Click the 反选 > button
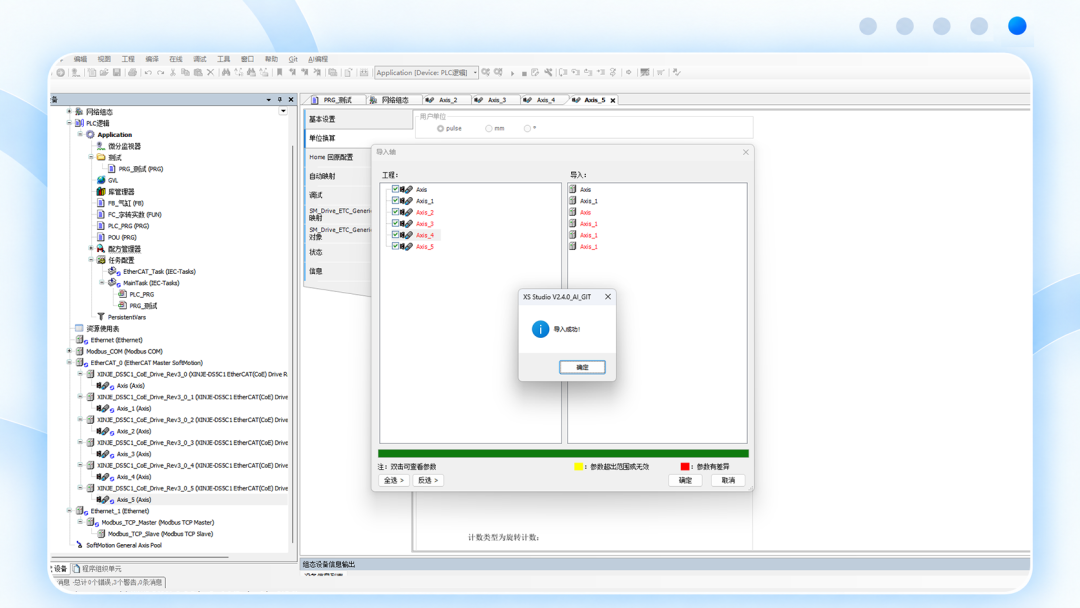 tap(428, 480)
